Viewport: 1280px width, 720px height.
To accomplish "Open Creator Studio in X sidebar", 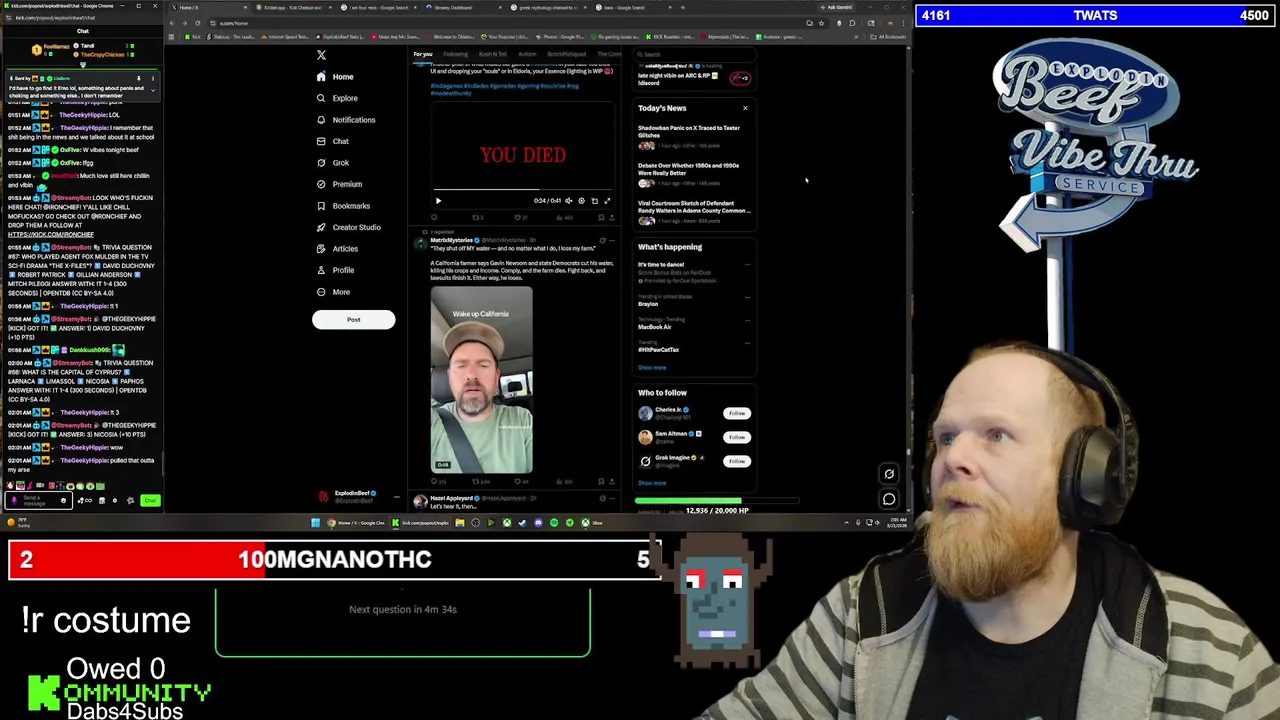I will [348, 227].
